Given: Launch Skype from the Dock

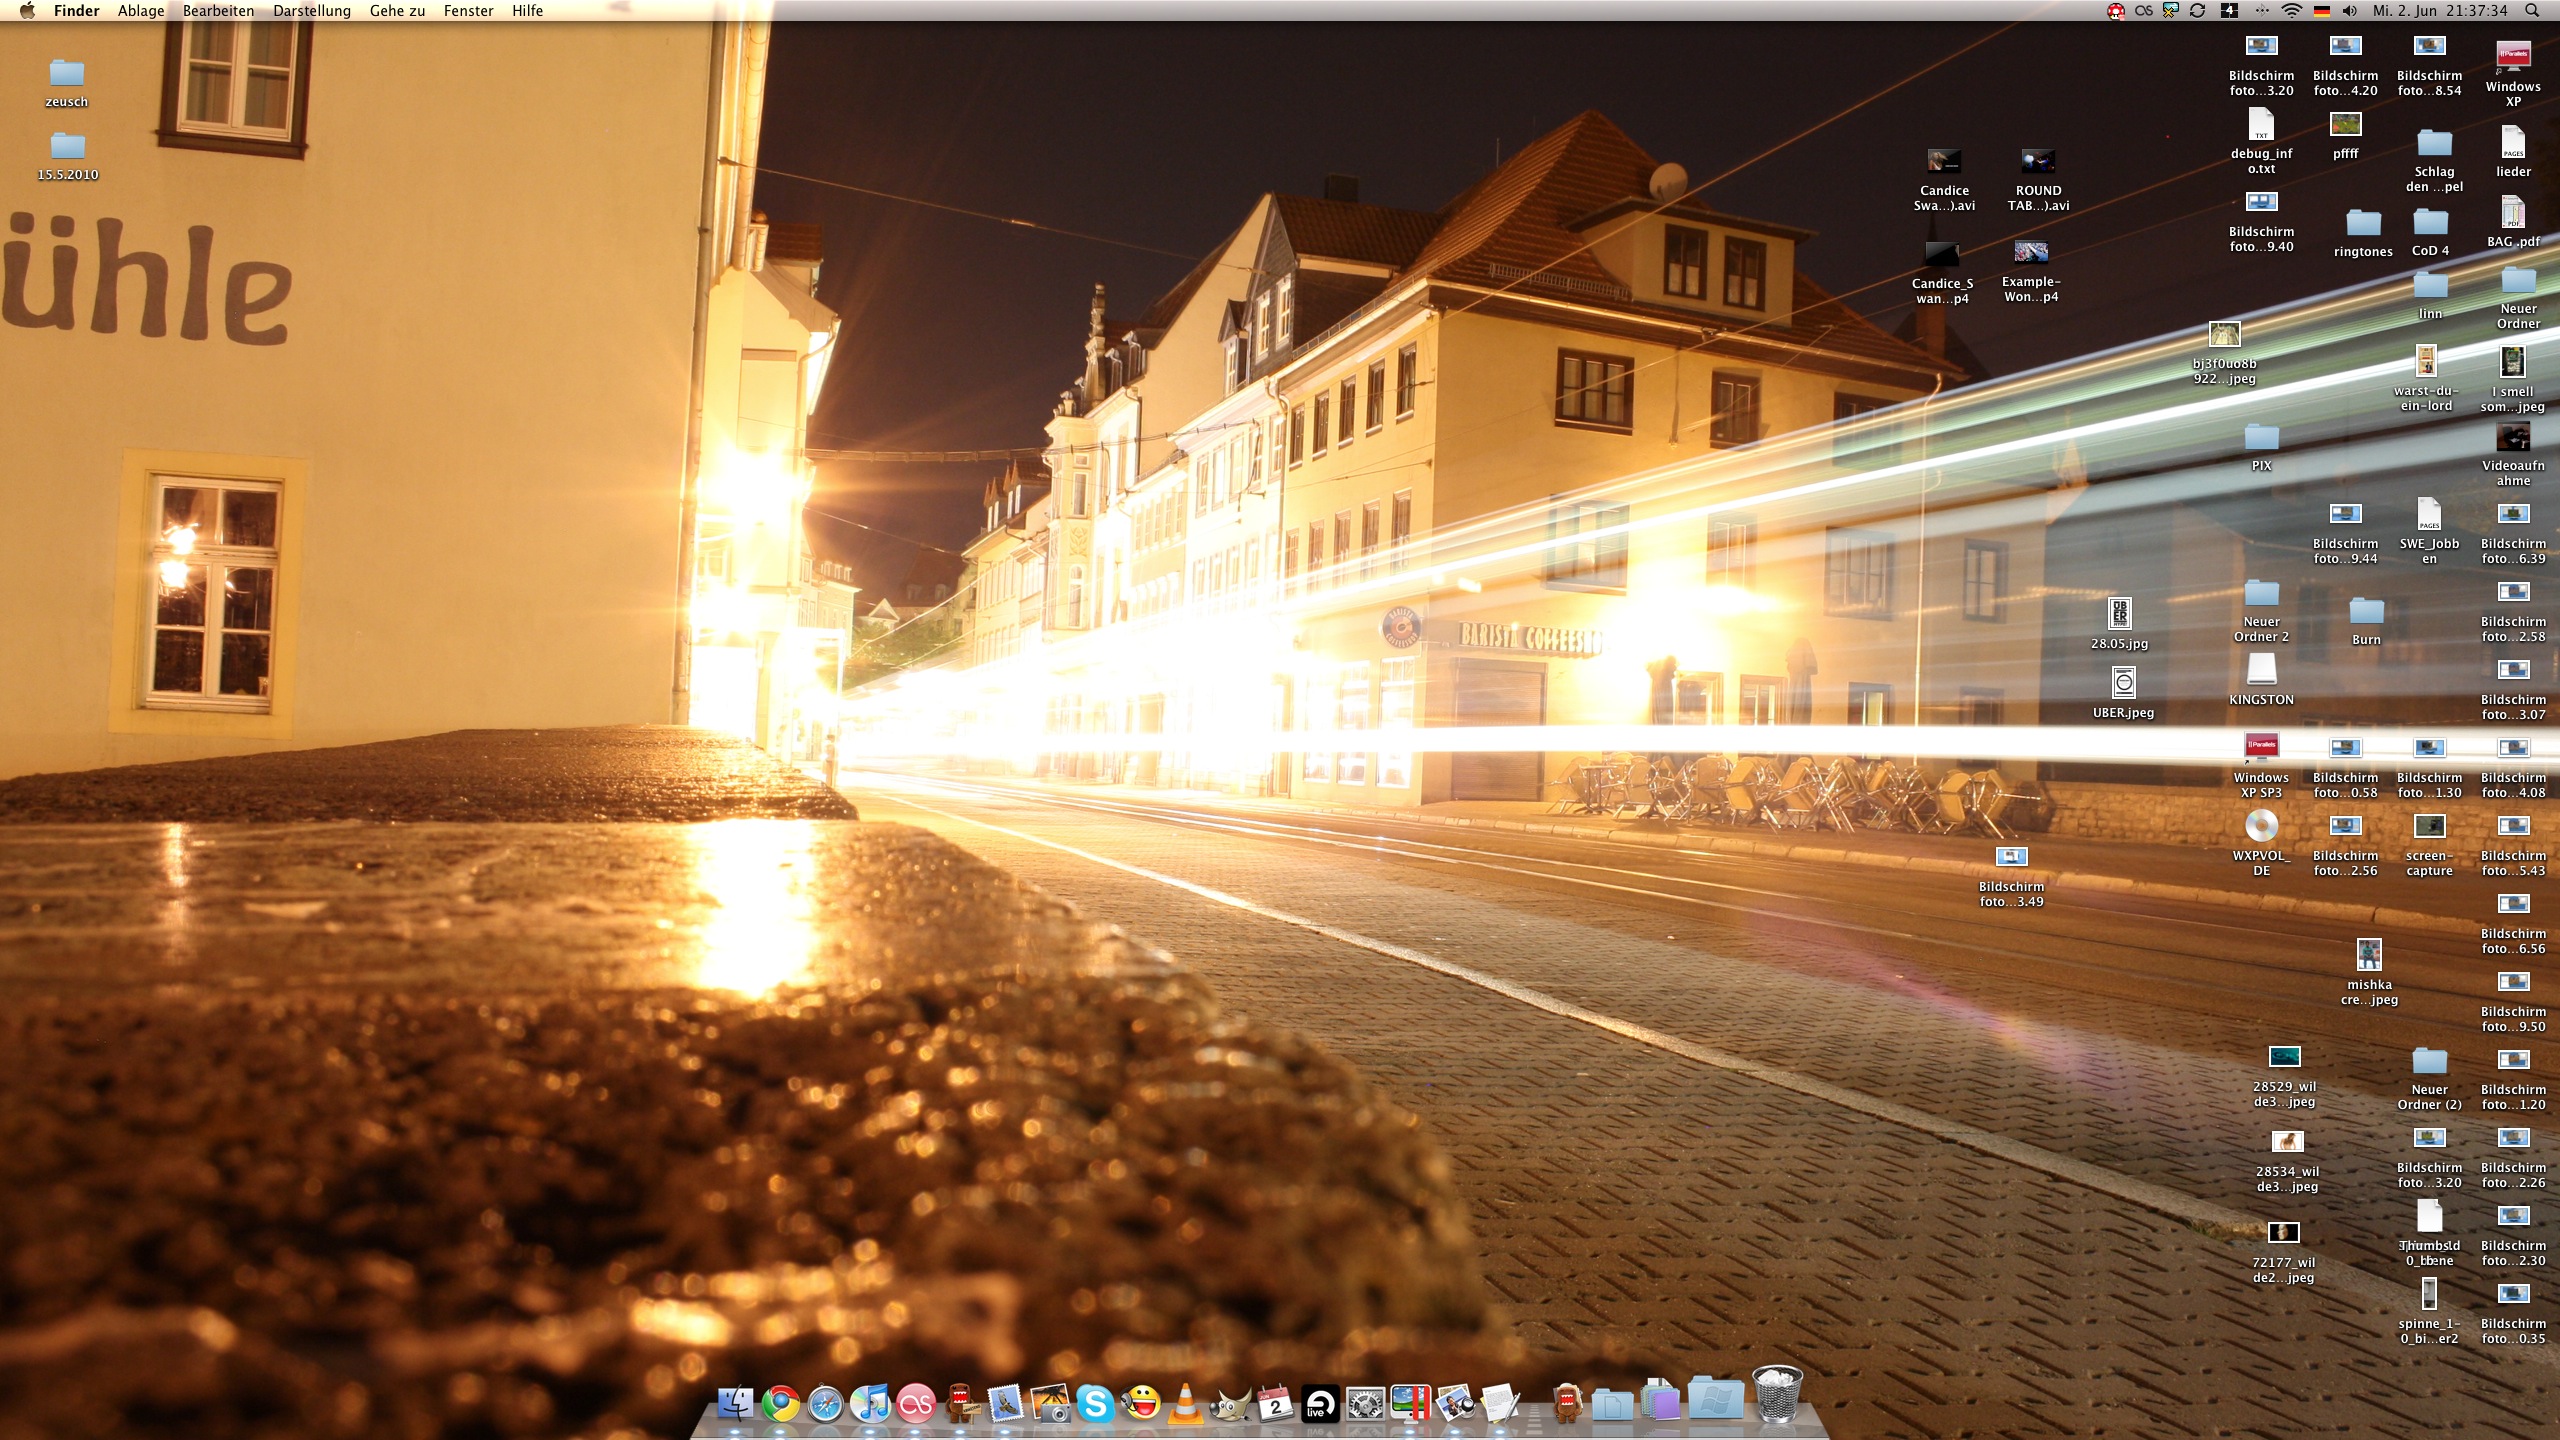Looking at the screenshot, I should tap(1095, 1405).
